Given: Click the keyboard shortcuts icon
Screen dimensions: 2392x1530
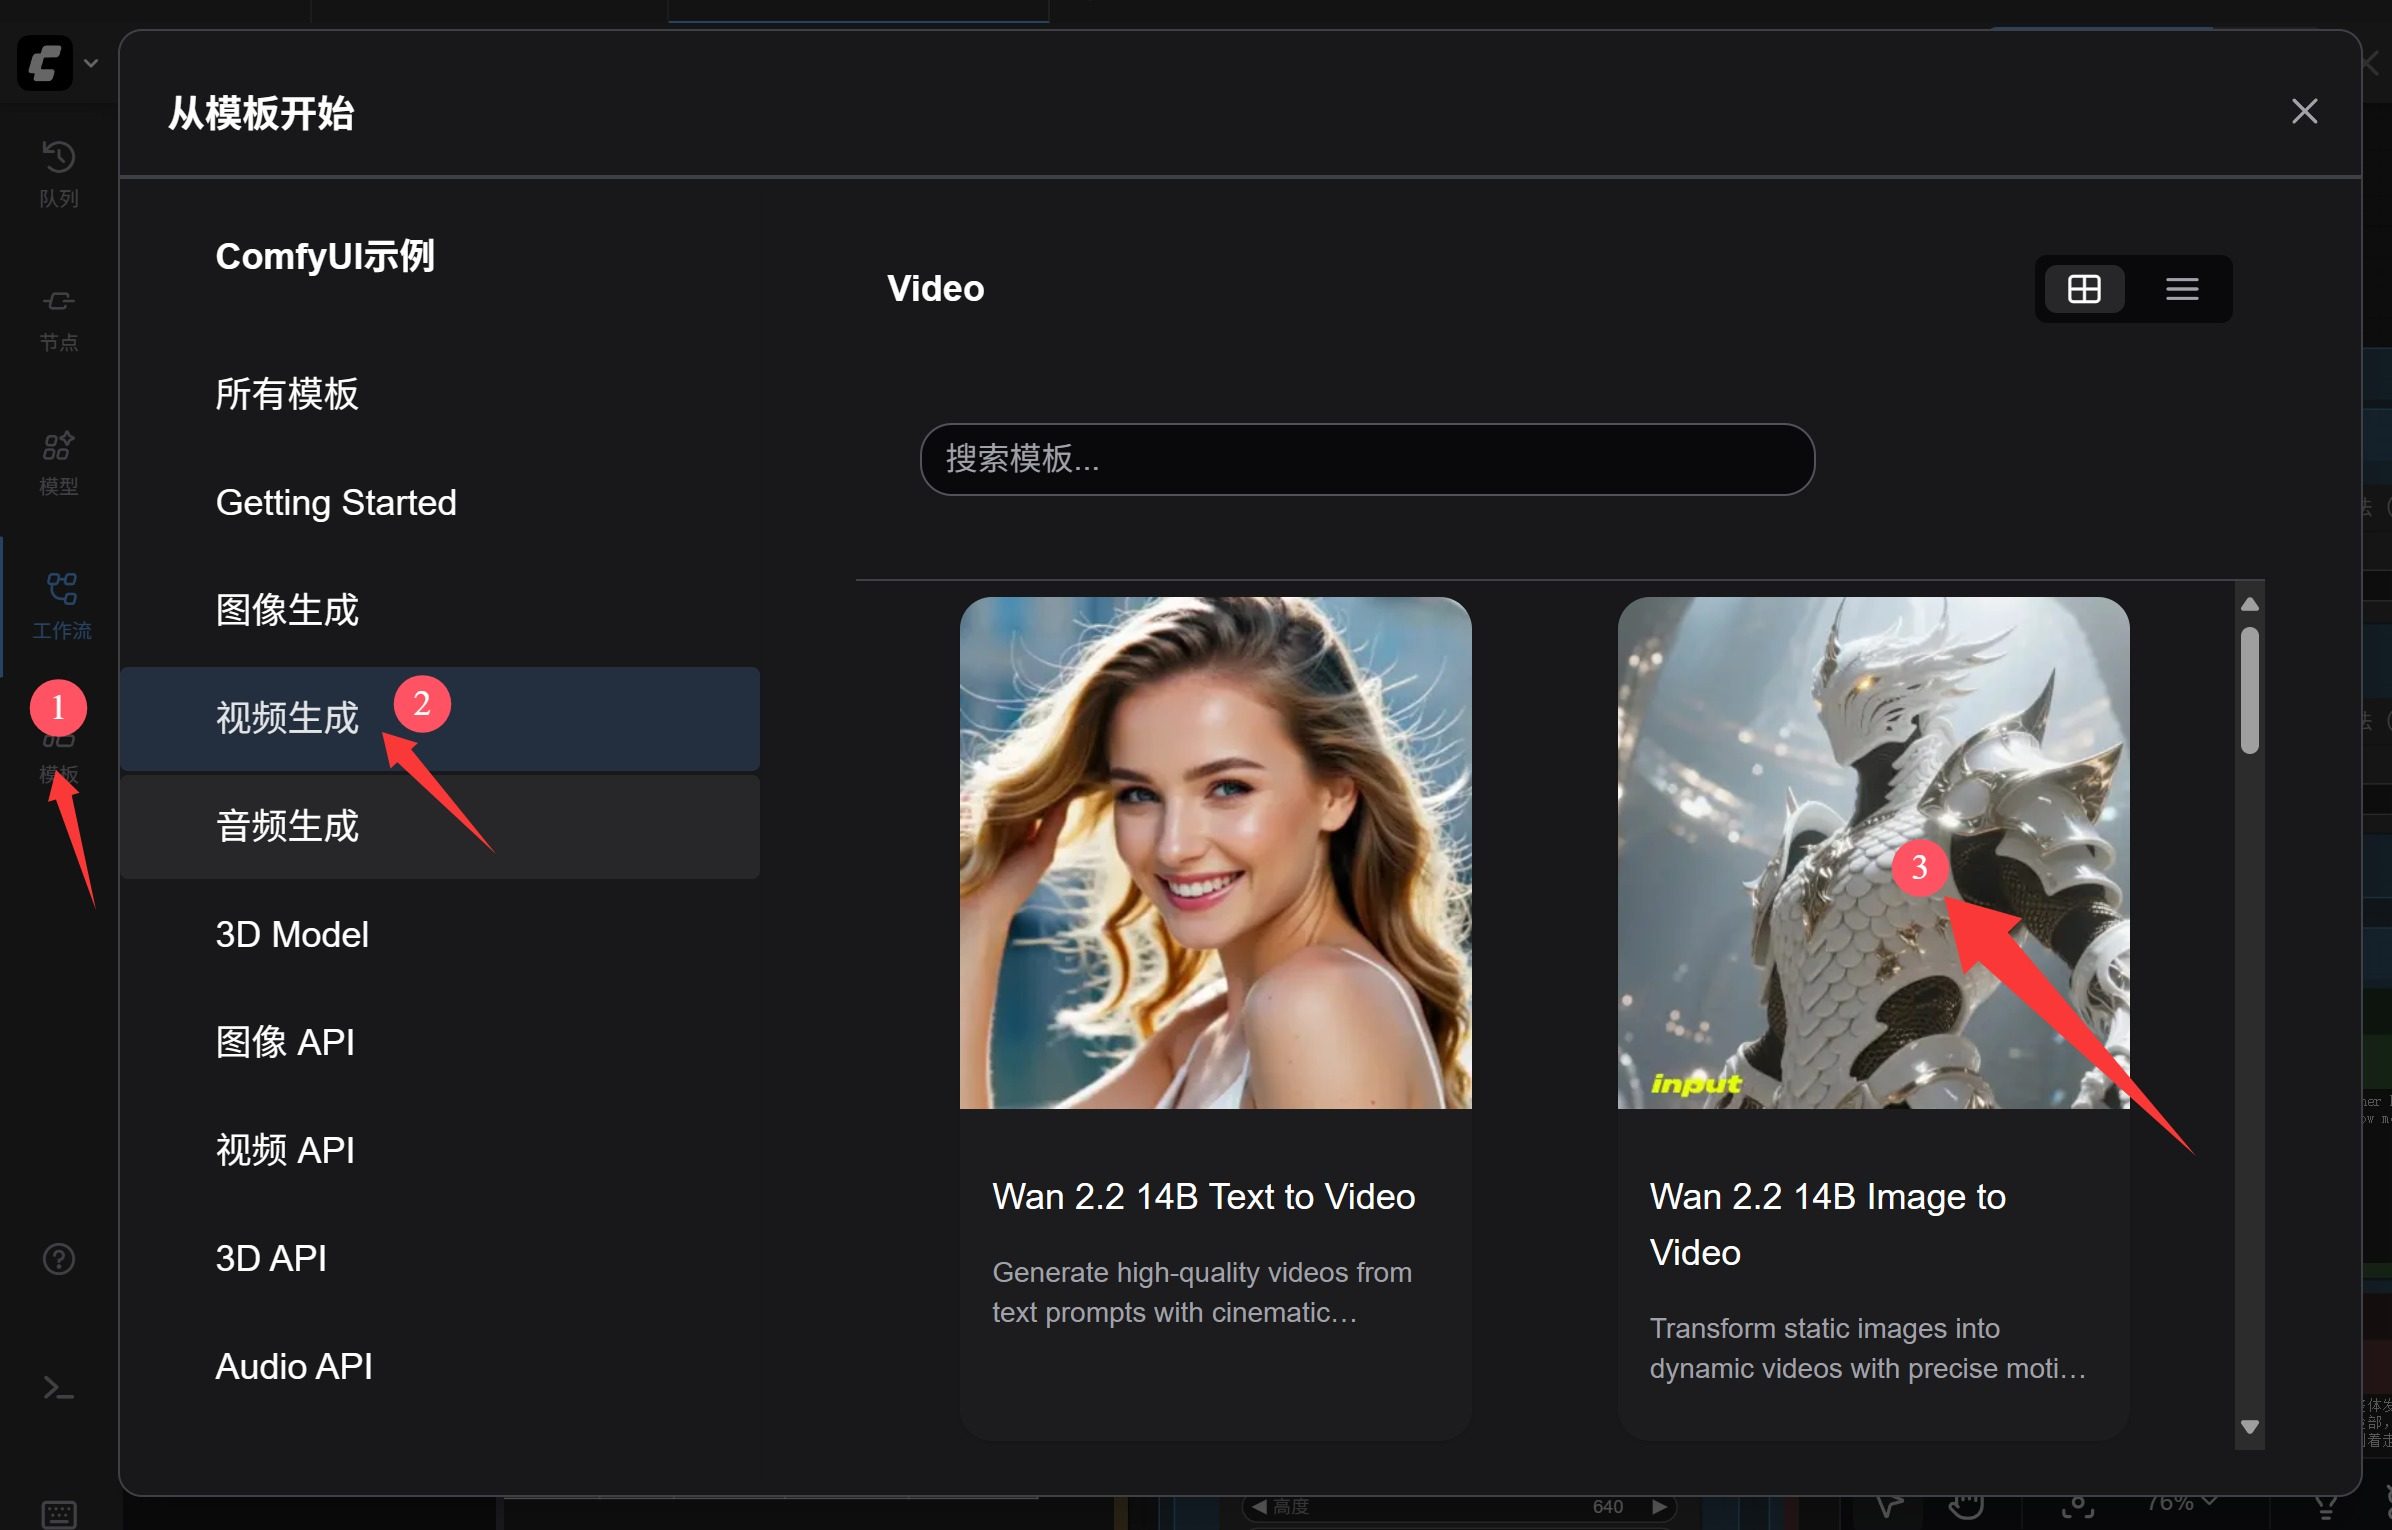Looking at the screenshot, I should point(59,1513).
